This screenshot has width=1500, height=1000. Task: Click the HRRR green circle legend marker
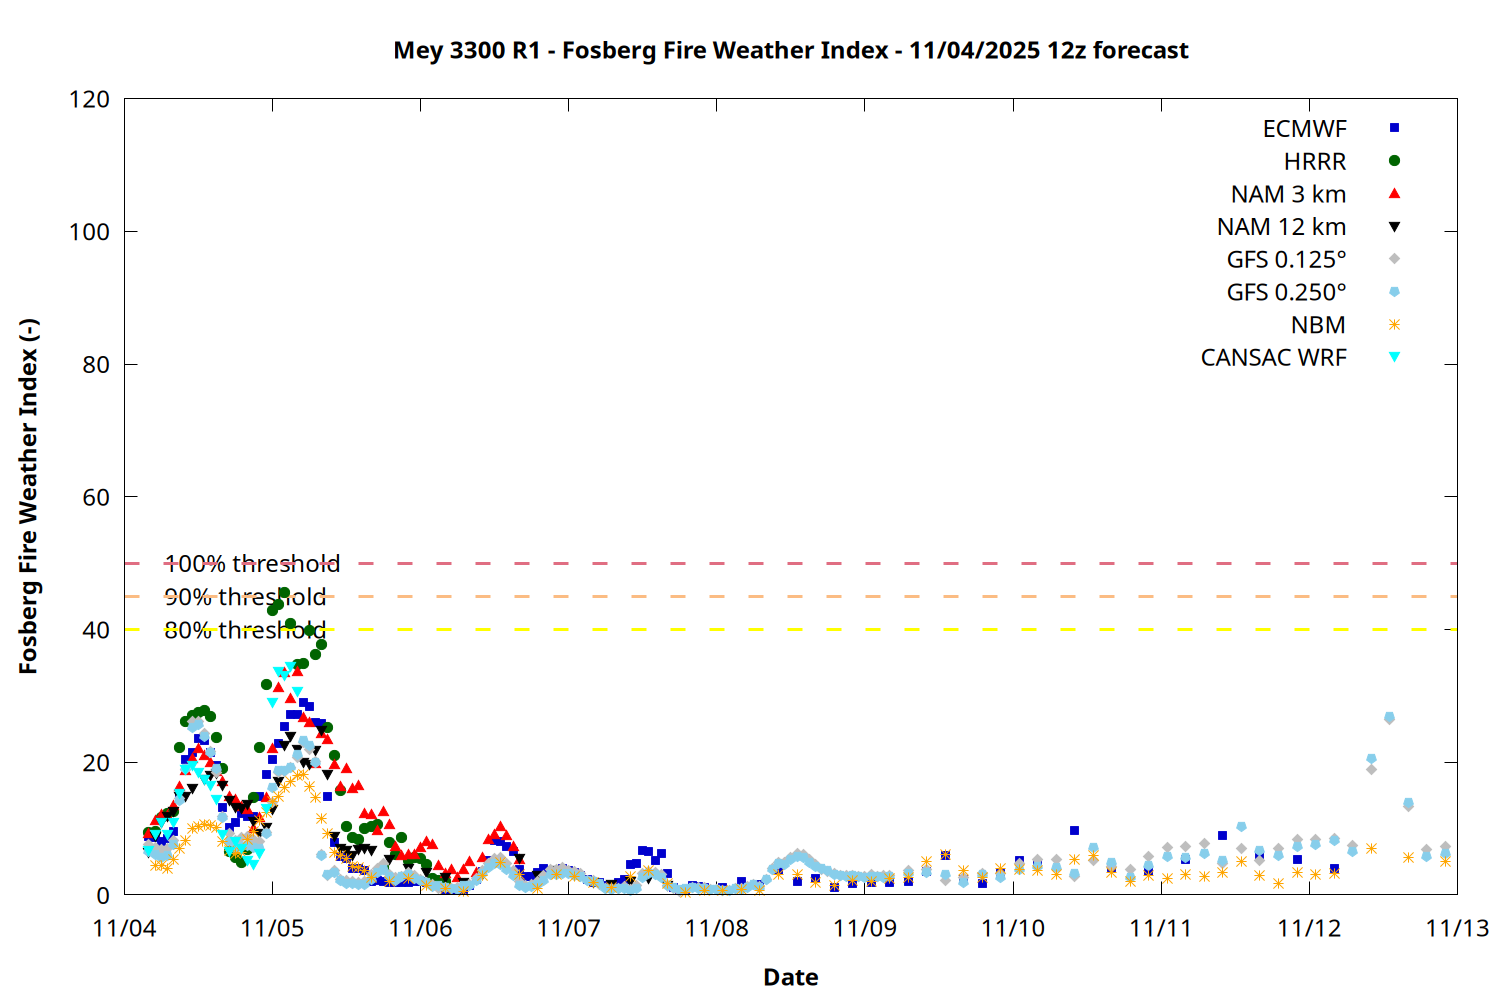1394,161
